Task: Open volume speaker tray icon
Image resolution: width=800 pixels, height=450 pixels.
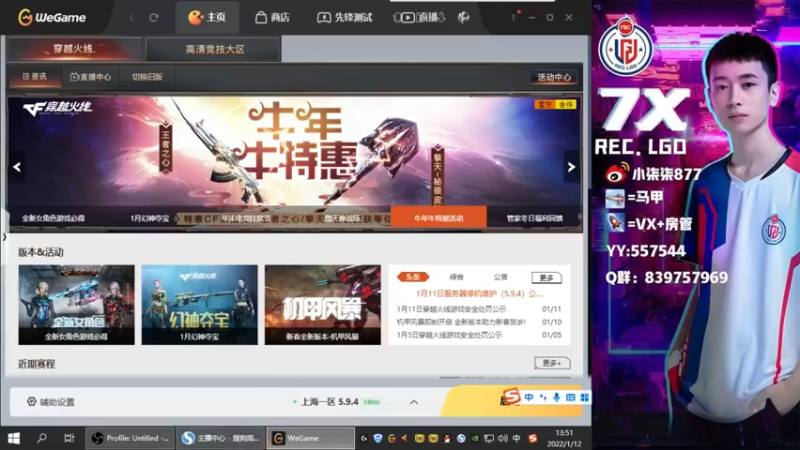Action: [503, 438]
